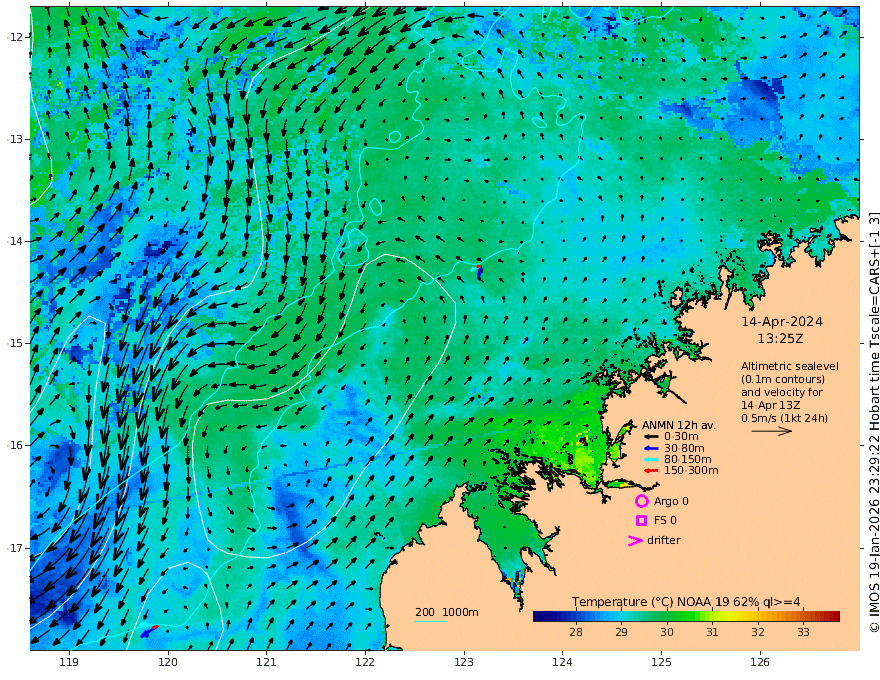Screen dimensions: 880x680
Task: Click the ANMN mooring marker near 120E 17.8S
Action: 149,631
